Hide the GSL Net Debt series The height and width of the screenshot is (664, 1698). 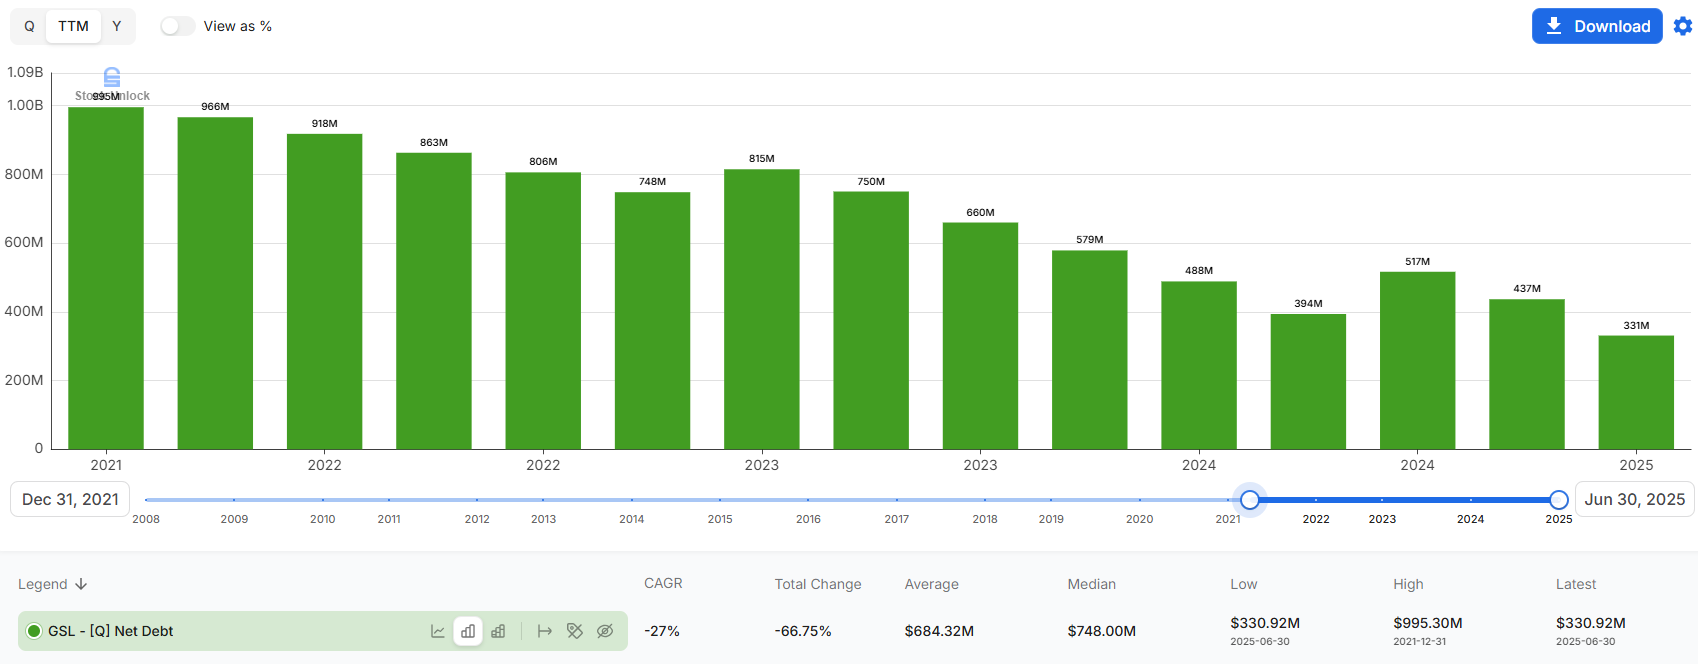pos(605,631)
